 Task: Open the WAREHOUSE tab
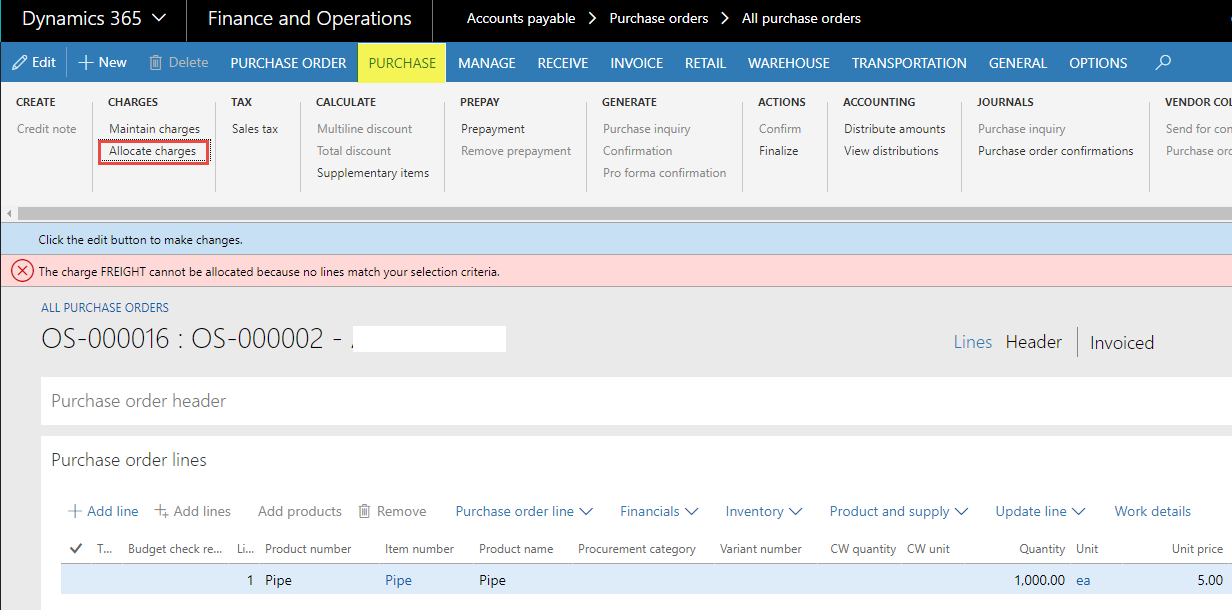pos(789,63)
